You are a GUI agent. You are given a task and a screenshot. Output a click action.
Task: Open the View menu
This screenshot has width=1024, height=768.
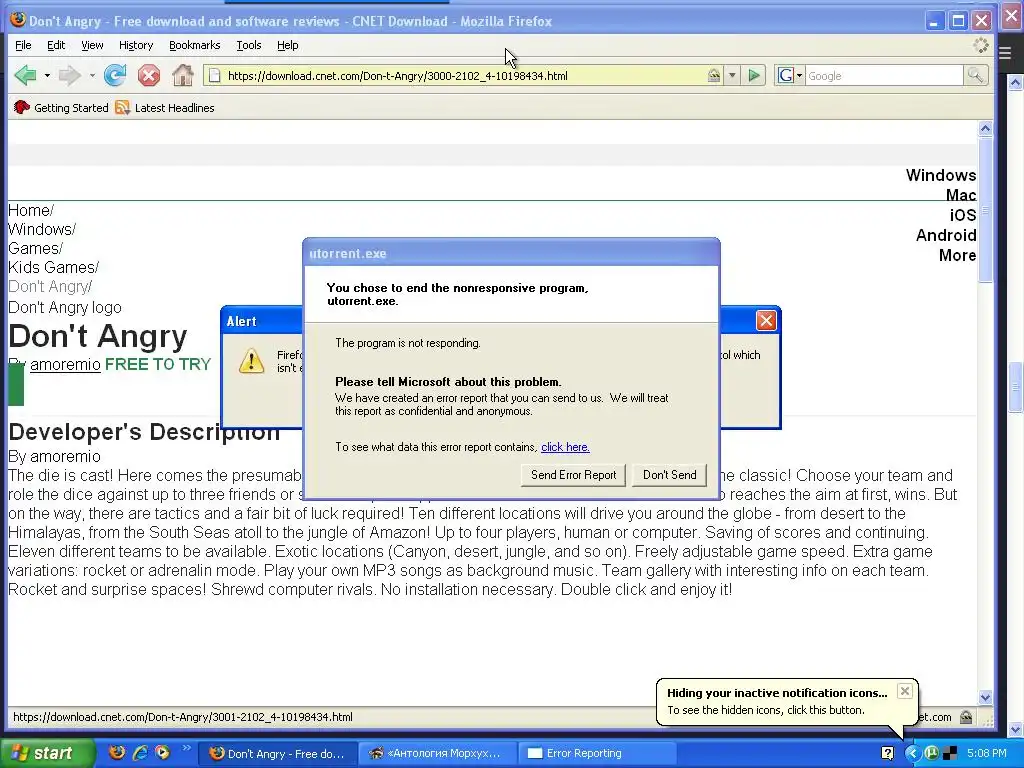[92, 45]
